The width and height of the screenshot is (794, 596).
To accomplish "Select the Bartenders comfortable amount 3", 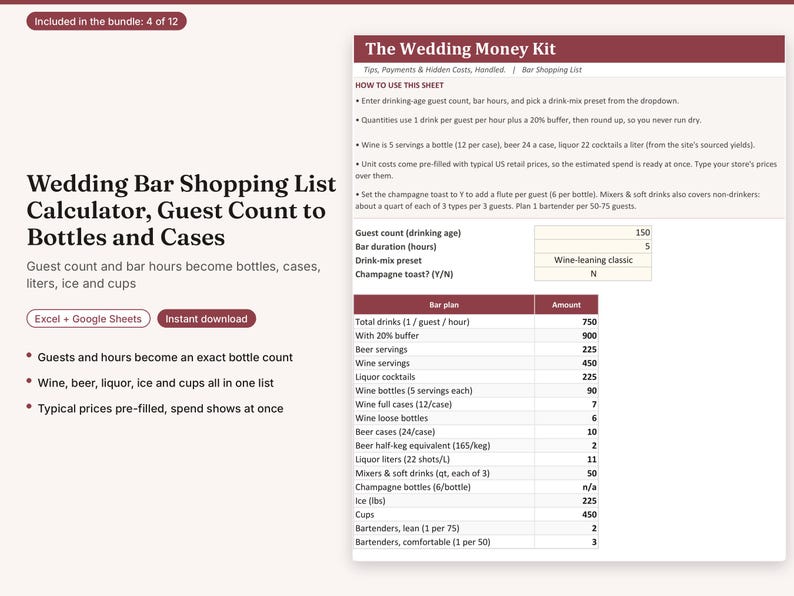I will (x=566, y=542).
